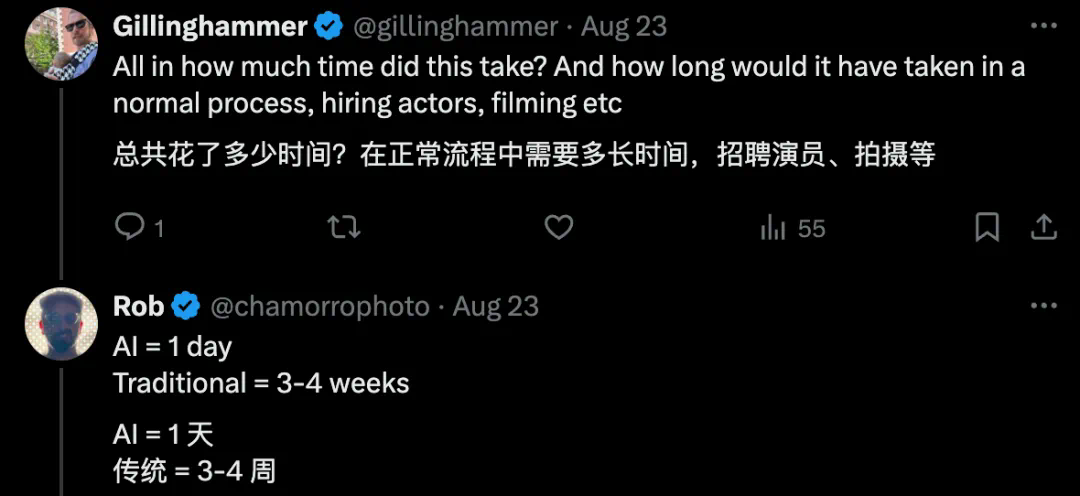Viewport: 1080px width, 496px height.
Task: Click the share icon on Gillinghammer's tweet
Action: click(x=1043, y=228)
